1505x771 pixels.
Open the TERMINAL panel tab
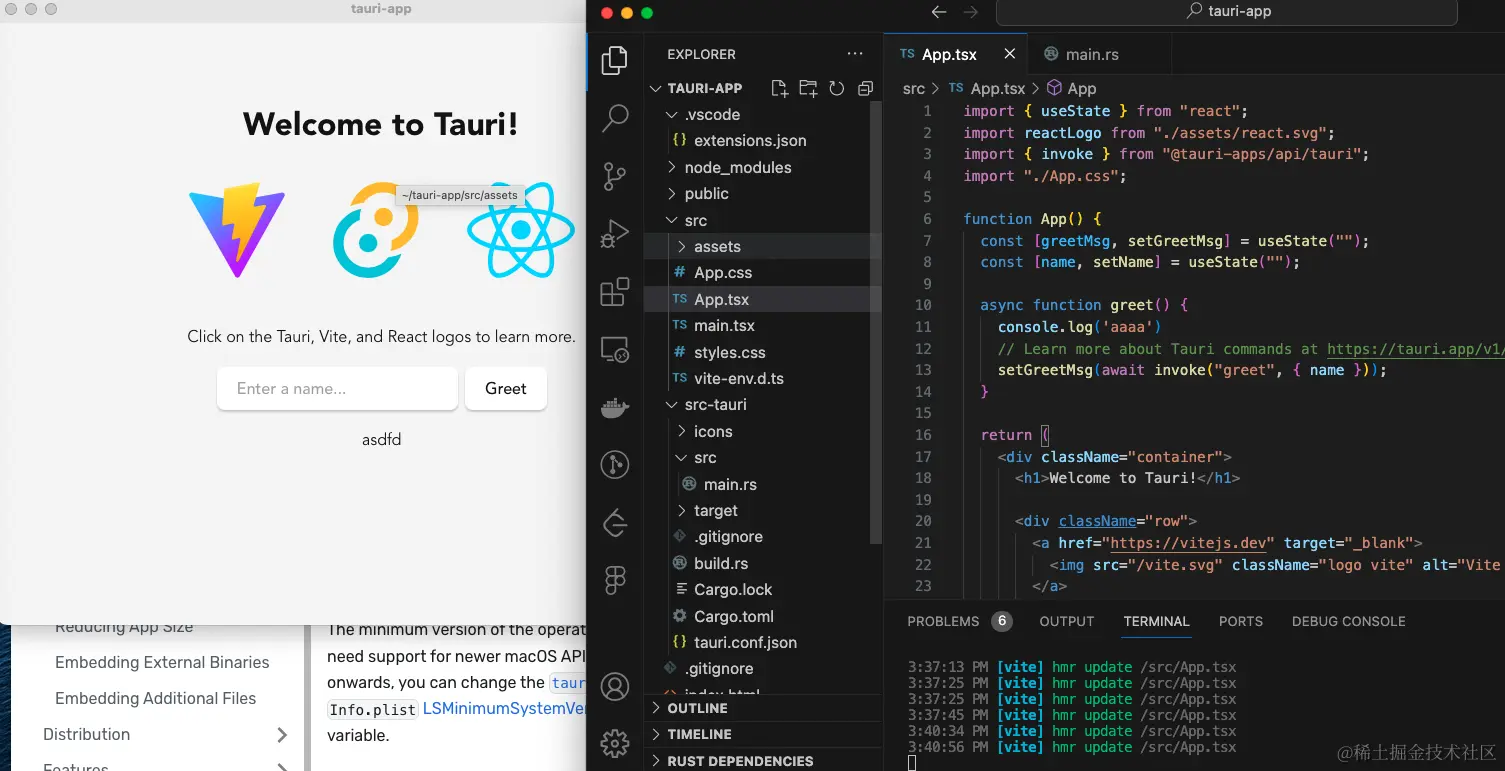1156,621
